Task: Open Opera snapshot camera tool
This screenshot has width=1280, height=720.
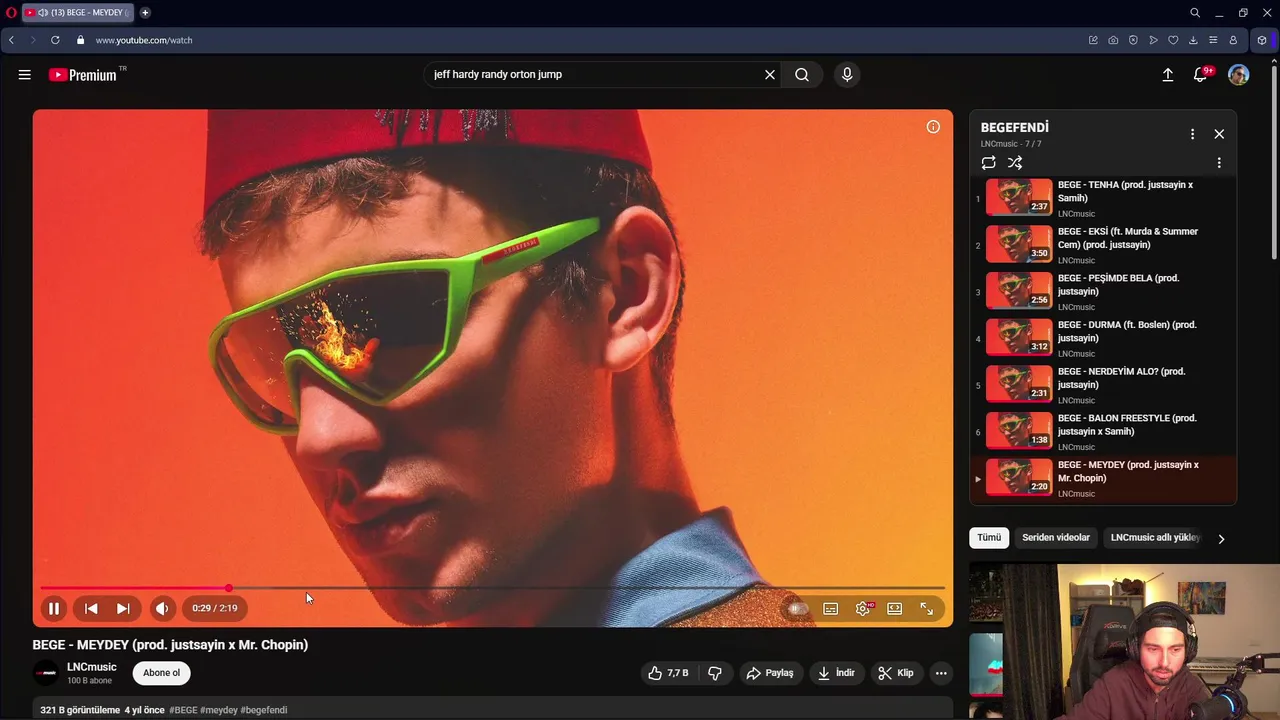Action: 1113,40
